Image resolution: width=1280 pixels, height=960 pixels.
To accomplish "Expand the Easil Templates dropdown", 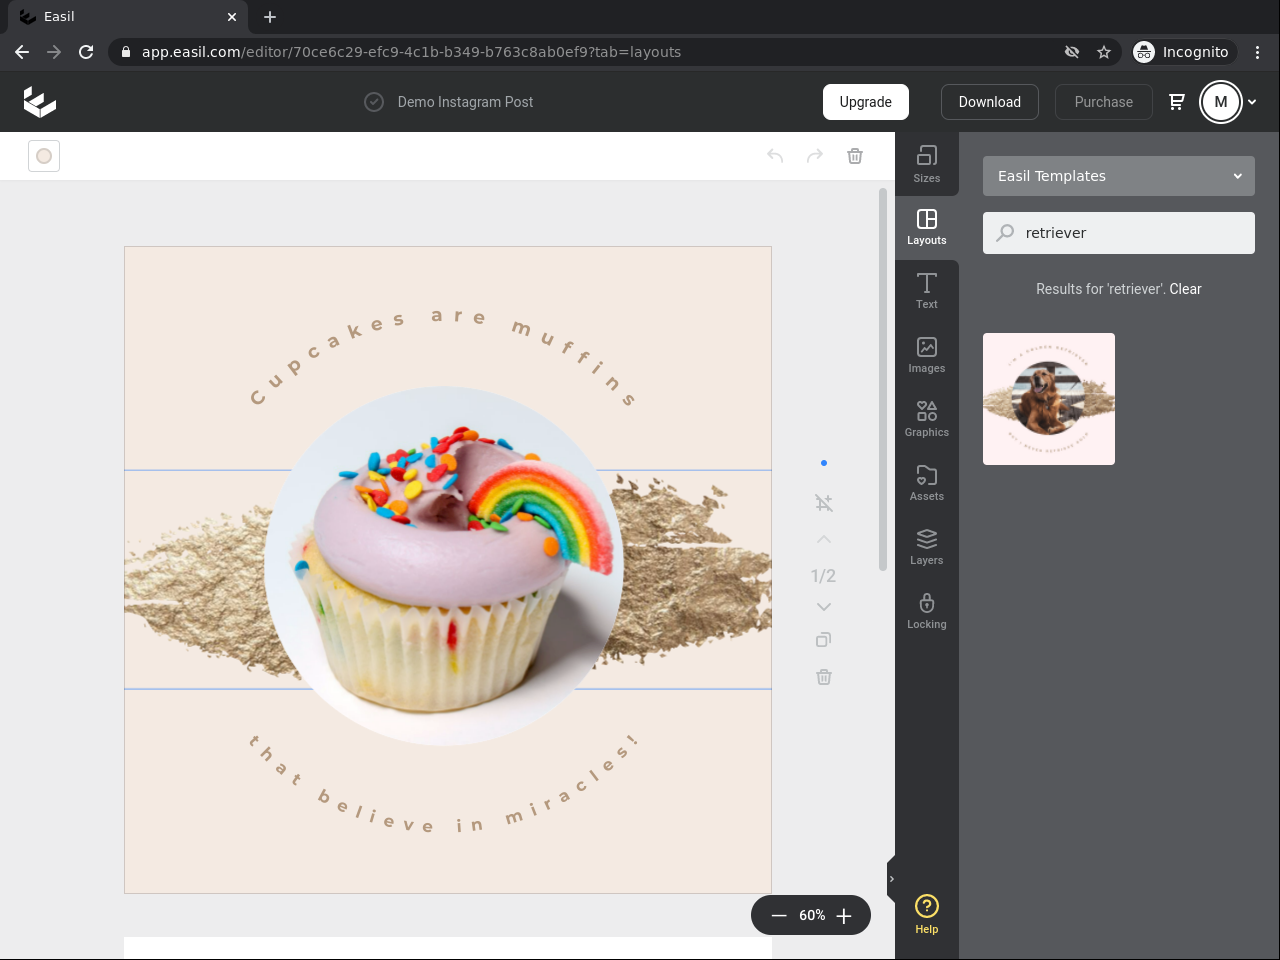I will [1119, 176].
